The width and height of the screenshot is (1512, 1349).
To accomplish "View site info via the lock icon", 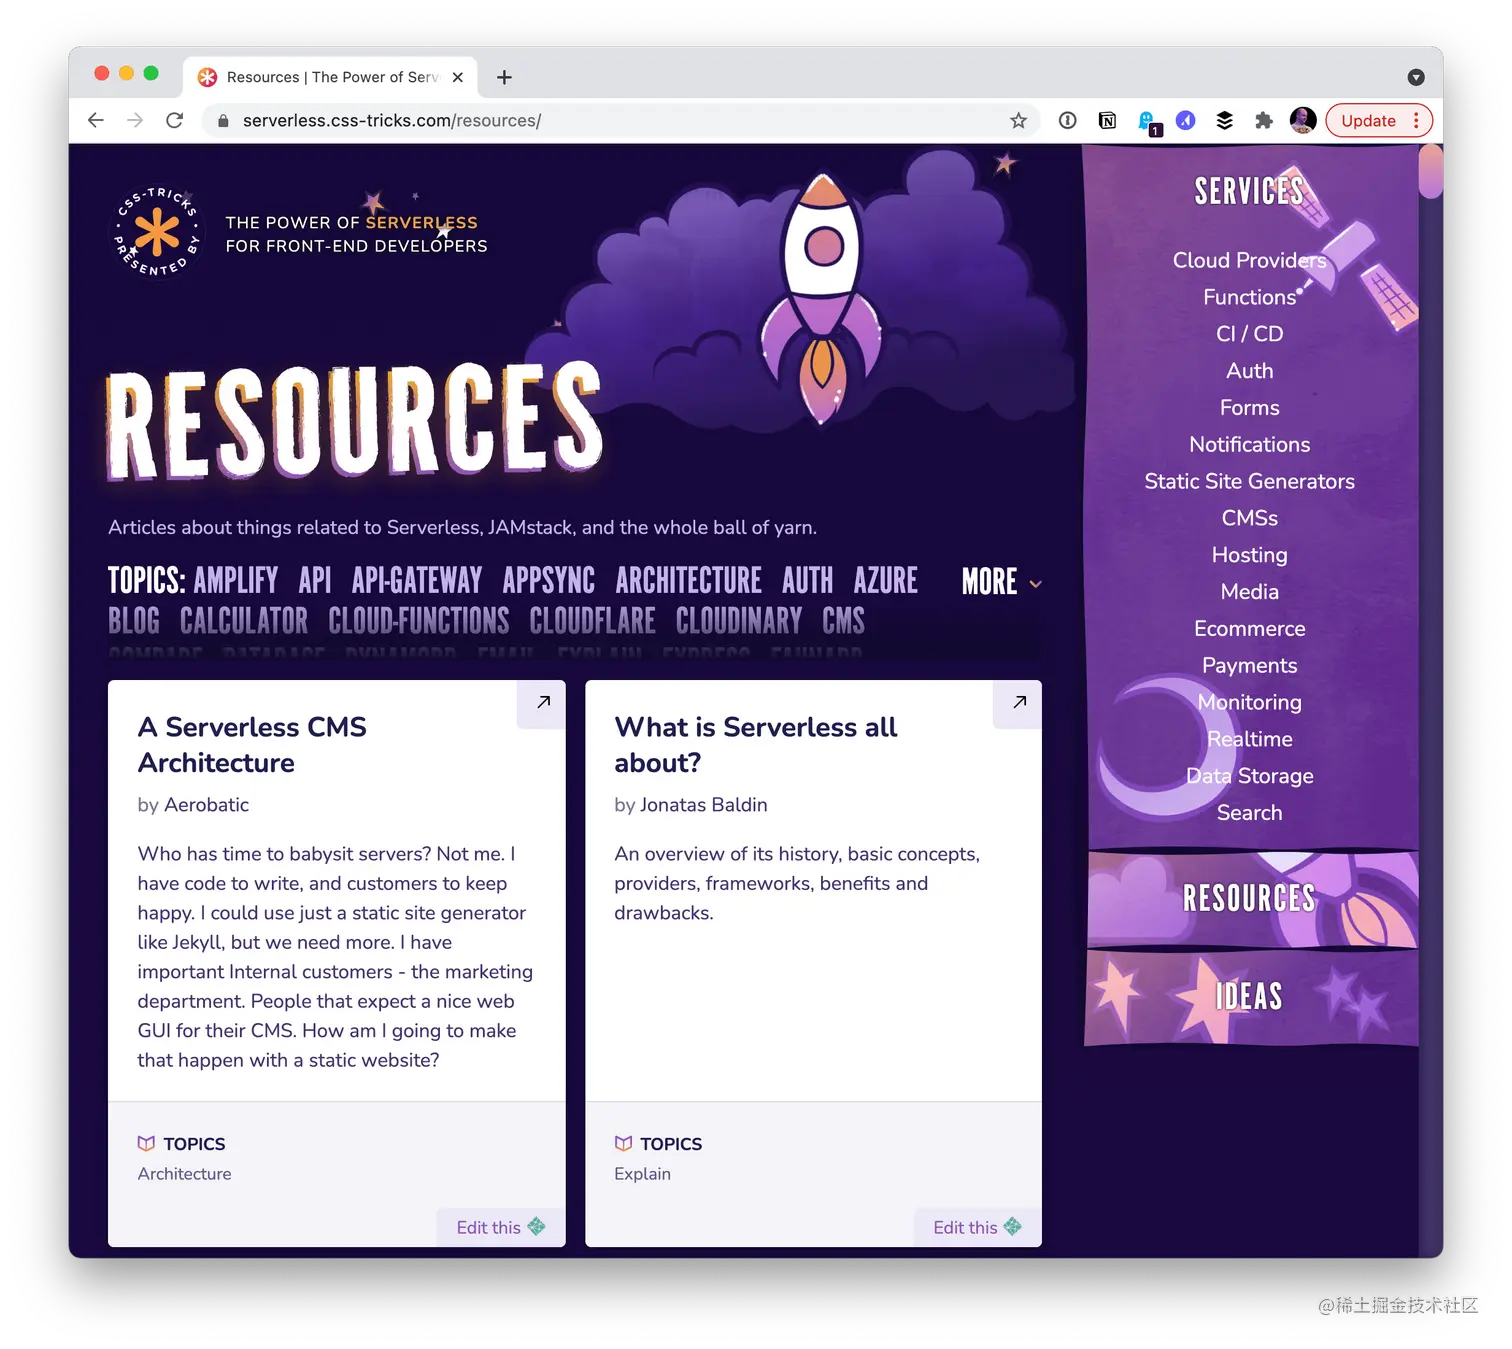I will 223,121.
